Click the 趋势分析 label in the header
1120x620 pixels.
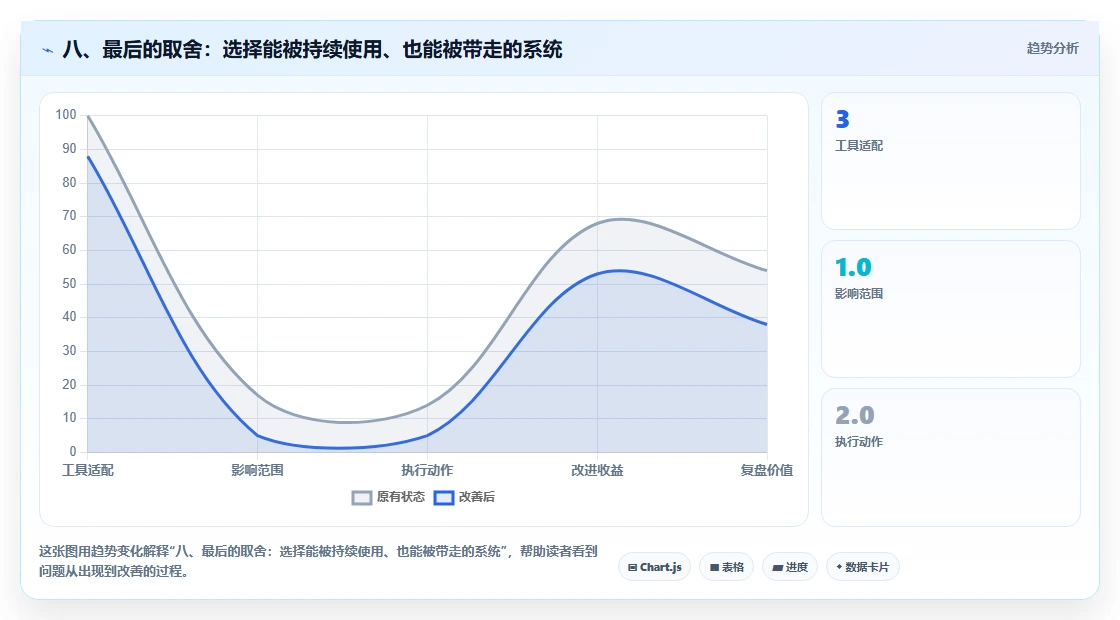pos(1052,49)
